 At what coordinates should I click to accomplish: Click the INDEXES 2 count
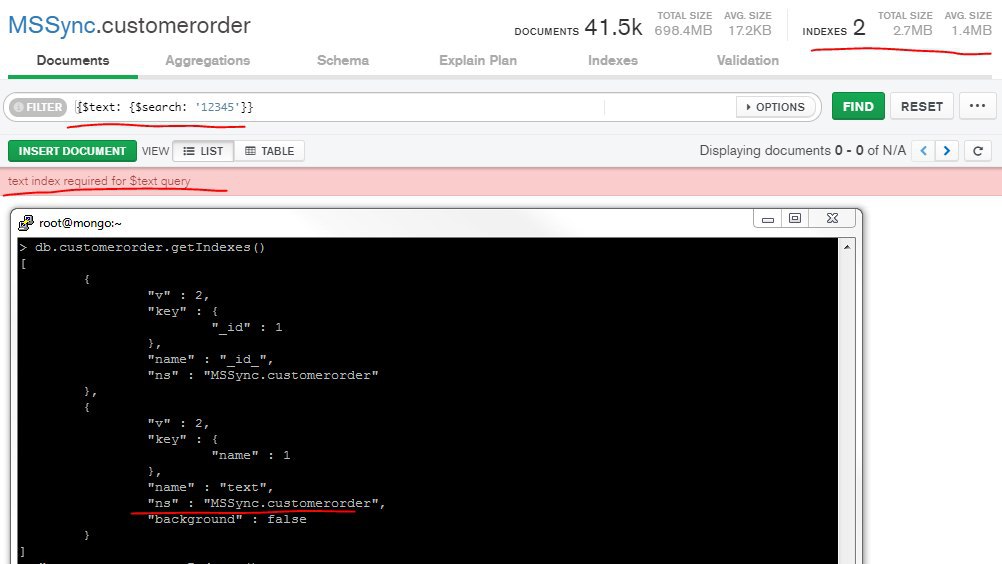point(834,27)
